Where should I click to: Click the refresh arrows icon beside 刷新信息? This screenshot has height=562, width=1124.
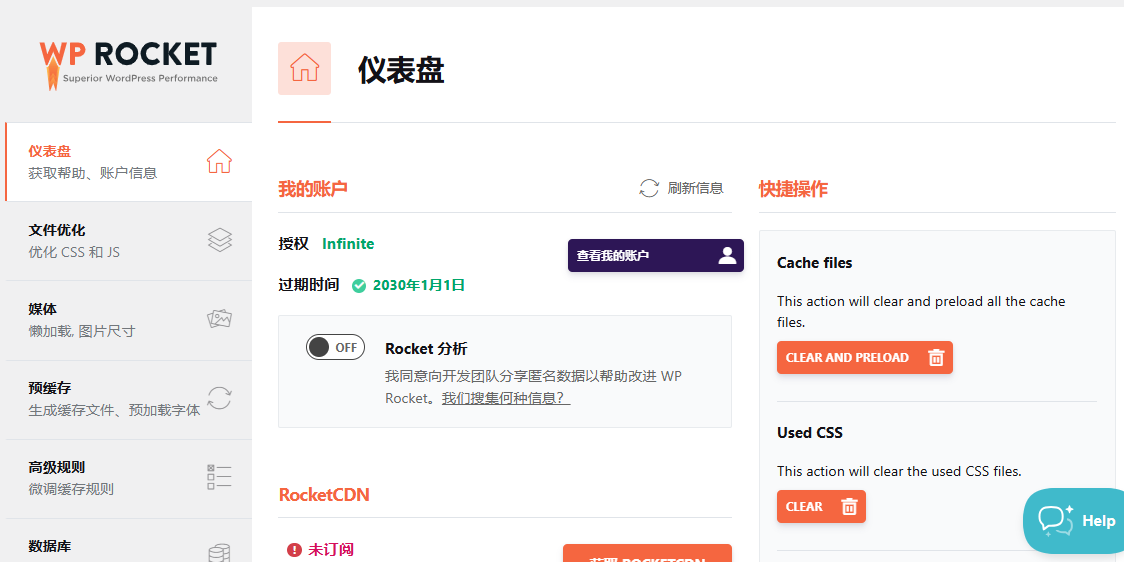649,189
